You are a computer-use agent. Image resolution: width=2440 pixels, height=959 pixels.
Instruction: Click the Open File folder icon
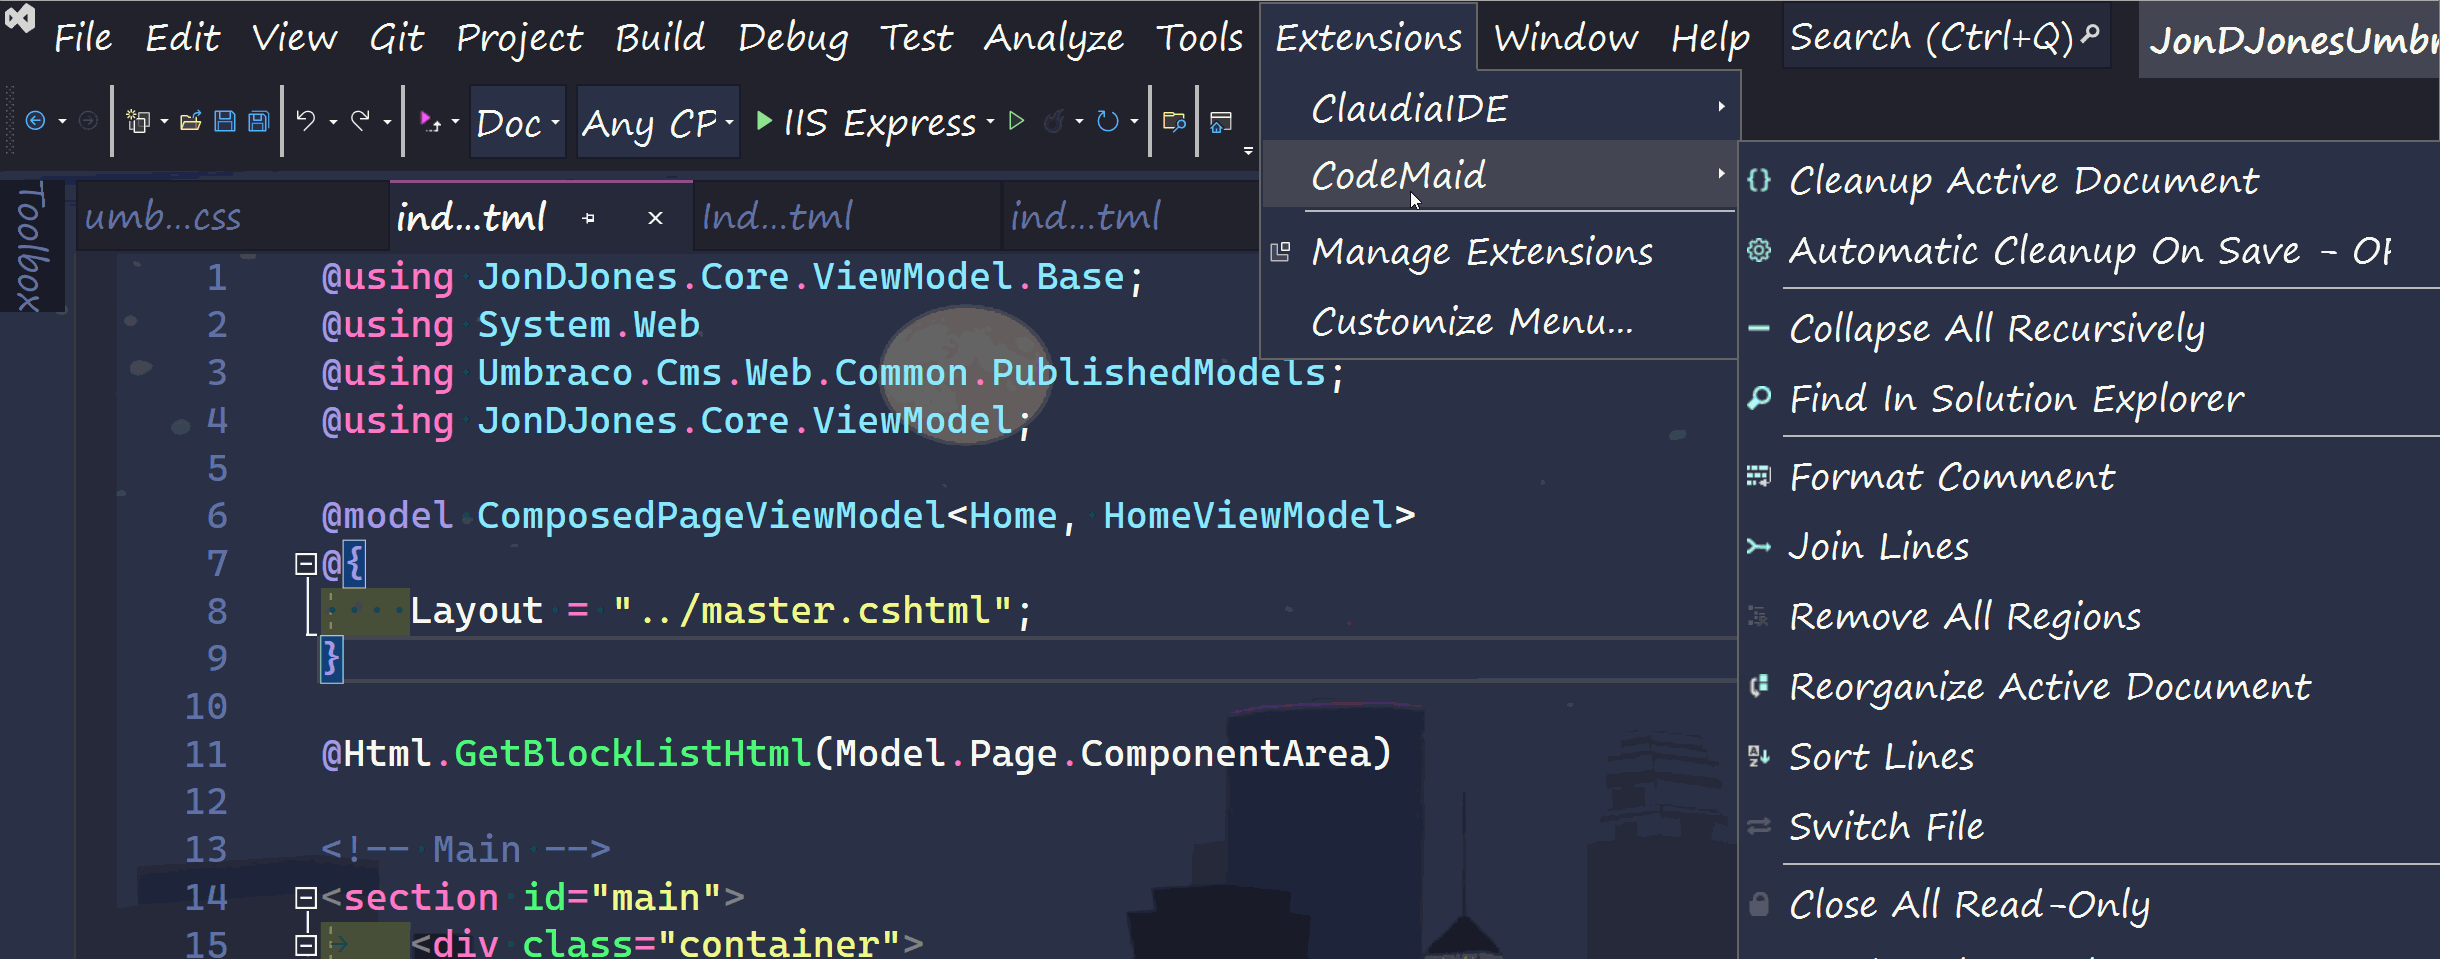tap(190, 122)
